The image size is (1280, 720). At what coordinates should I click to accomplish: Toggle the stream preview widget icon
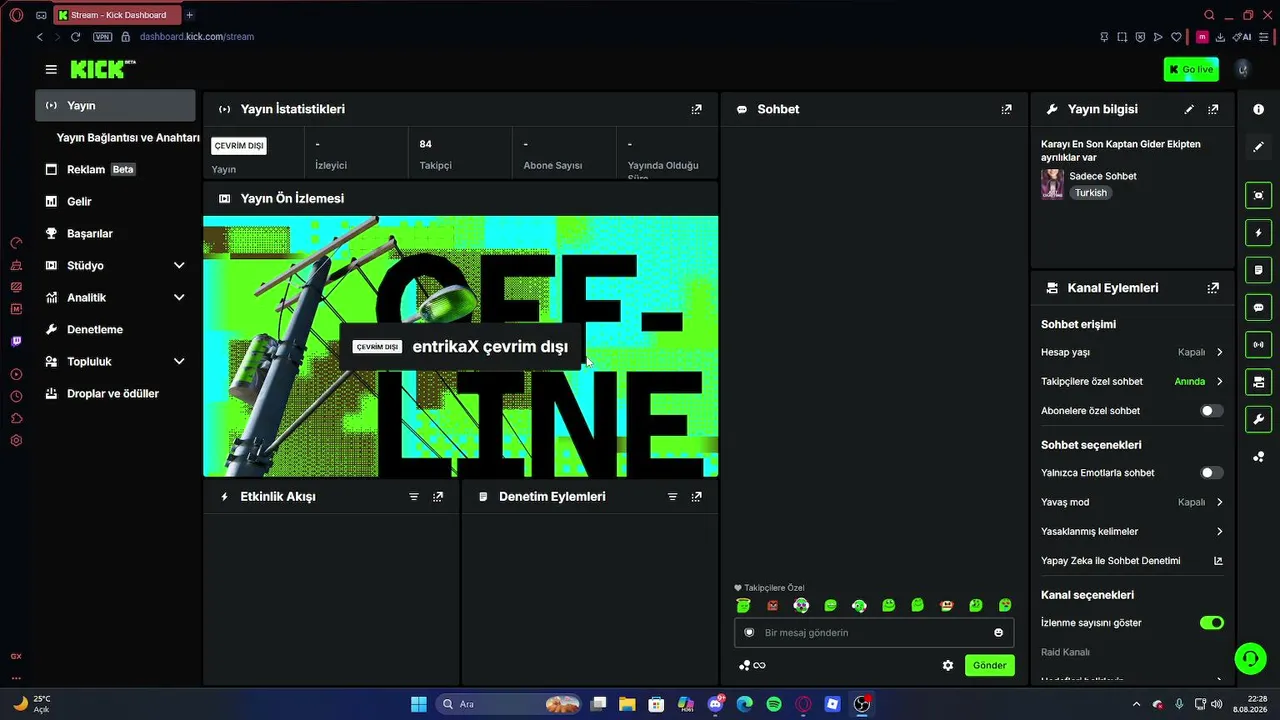1258,195
